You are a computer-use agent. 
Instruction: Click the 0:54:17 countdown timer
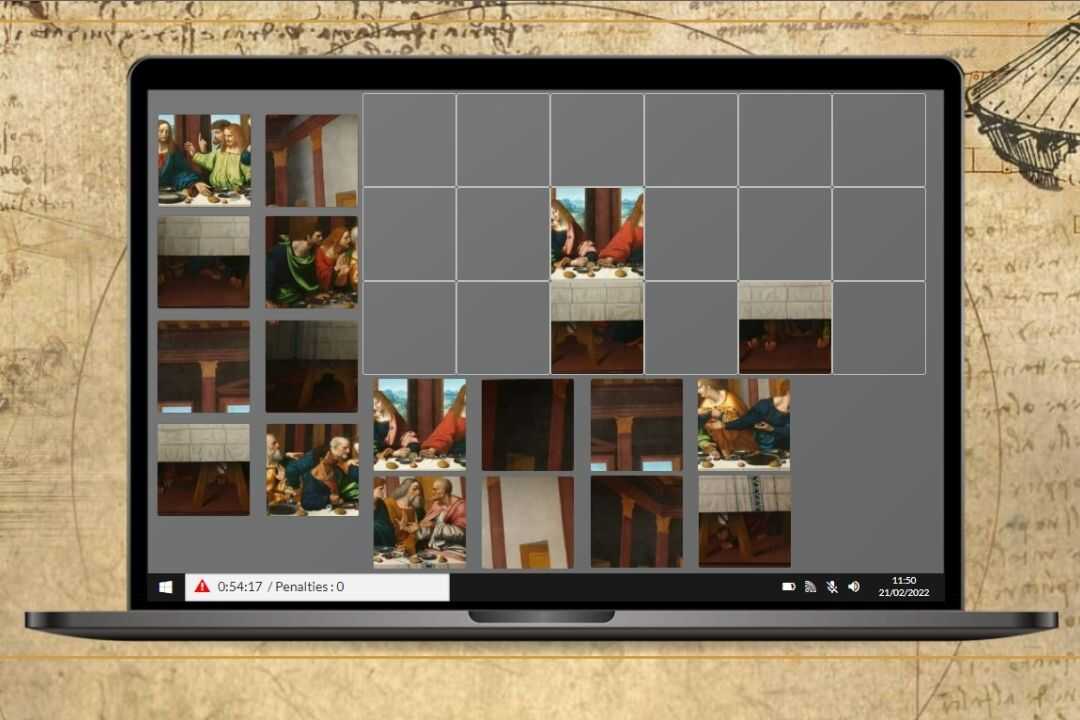[x=240, y=586]
